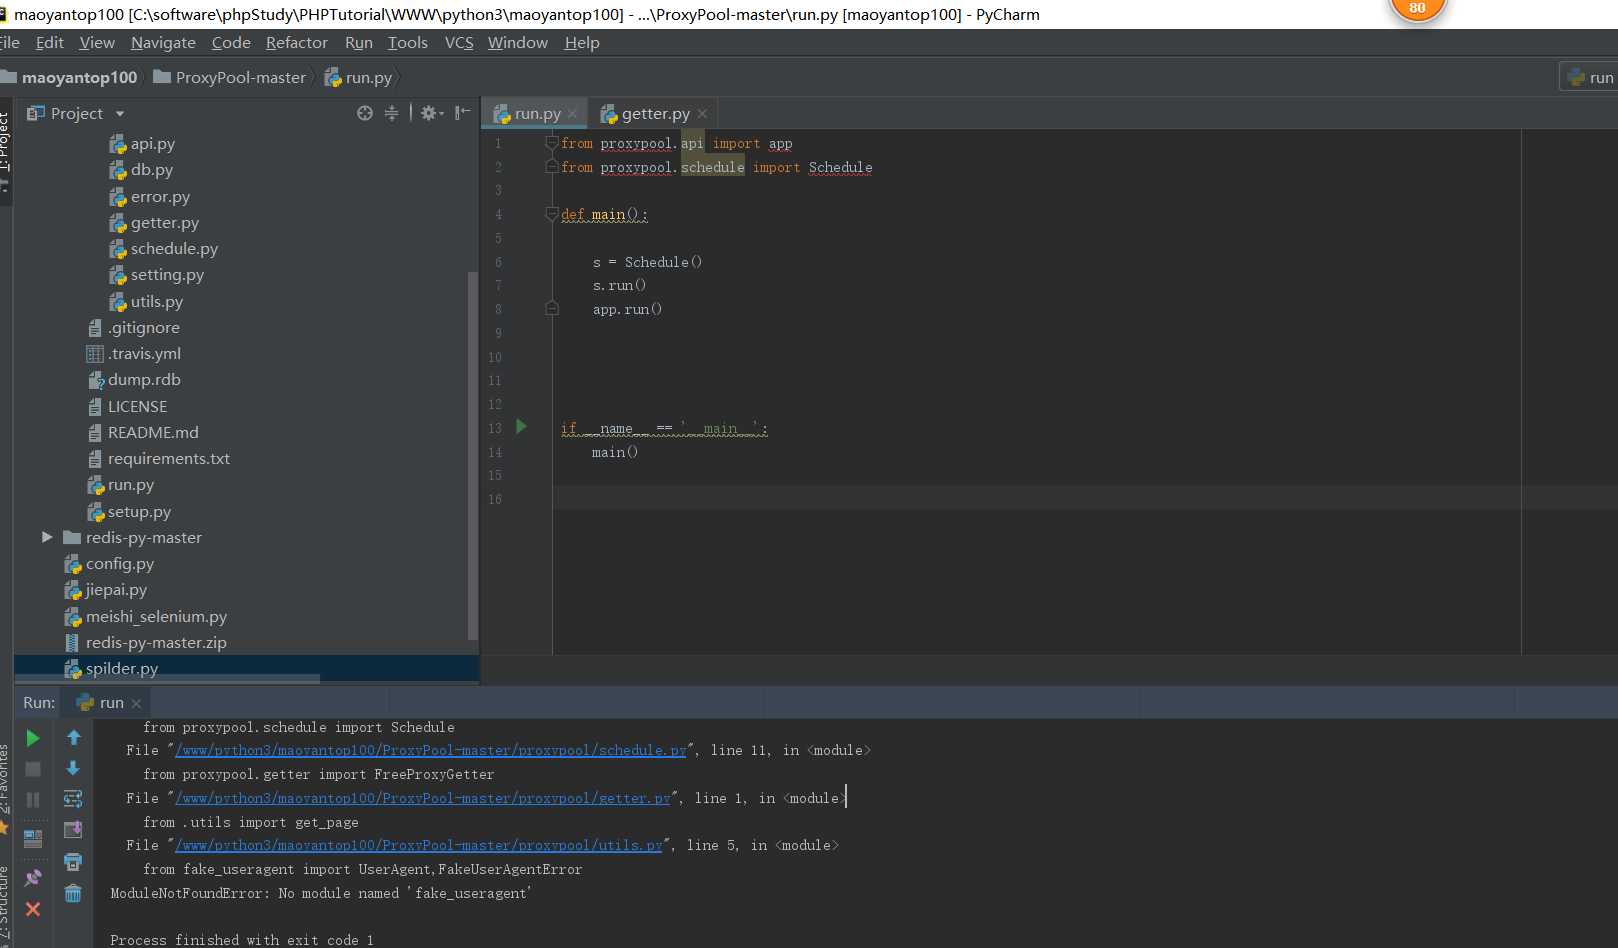Collapse the main function fold marker at line 4

click(551, 214)
